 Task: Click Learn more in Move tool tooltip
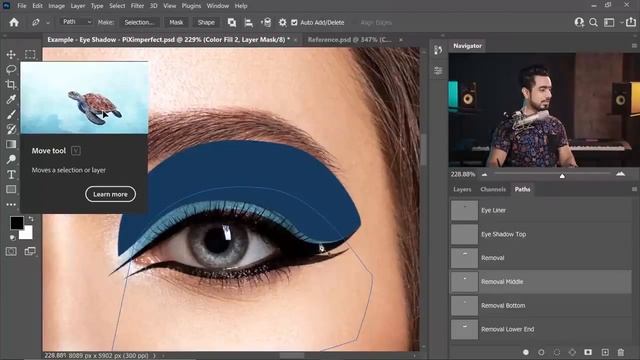pos(110,194)
